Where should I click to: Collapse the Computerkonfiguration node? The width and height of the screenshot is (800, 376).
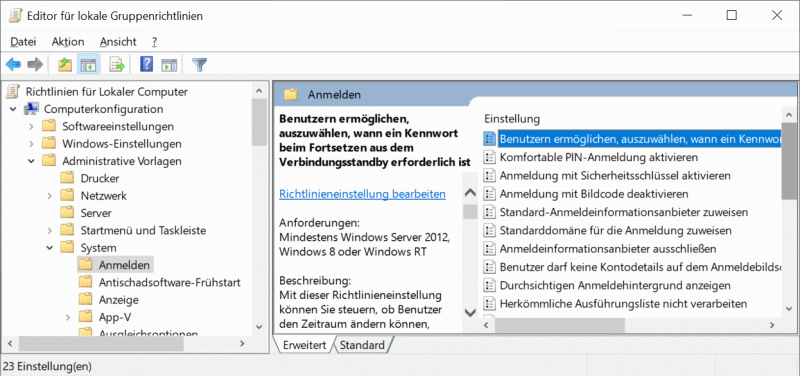(13, 109)
